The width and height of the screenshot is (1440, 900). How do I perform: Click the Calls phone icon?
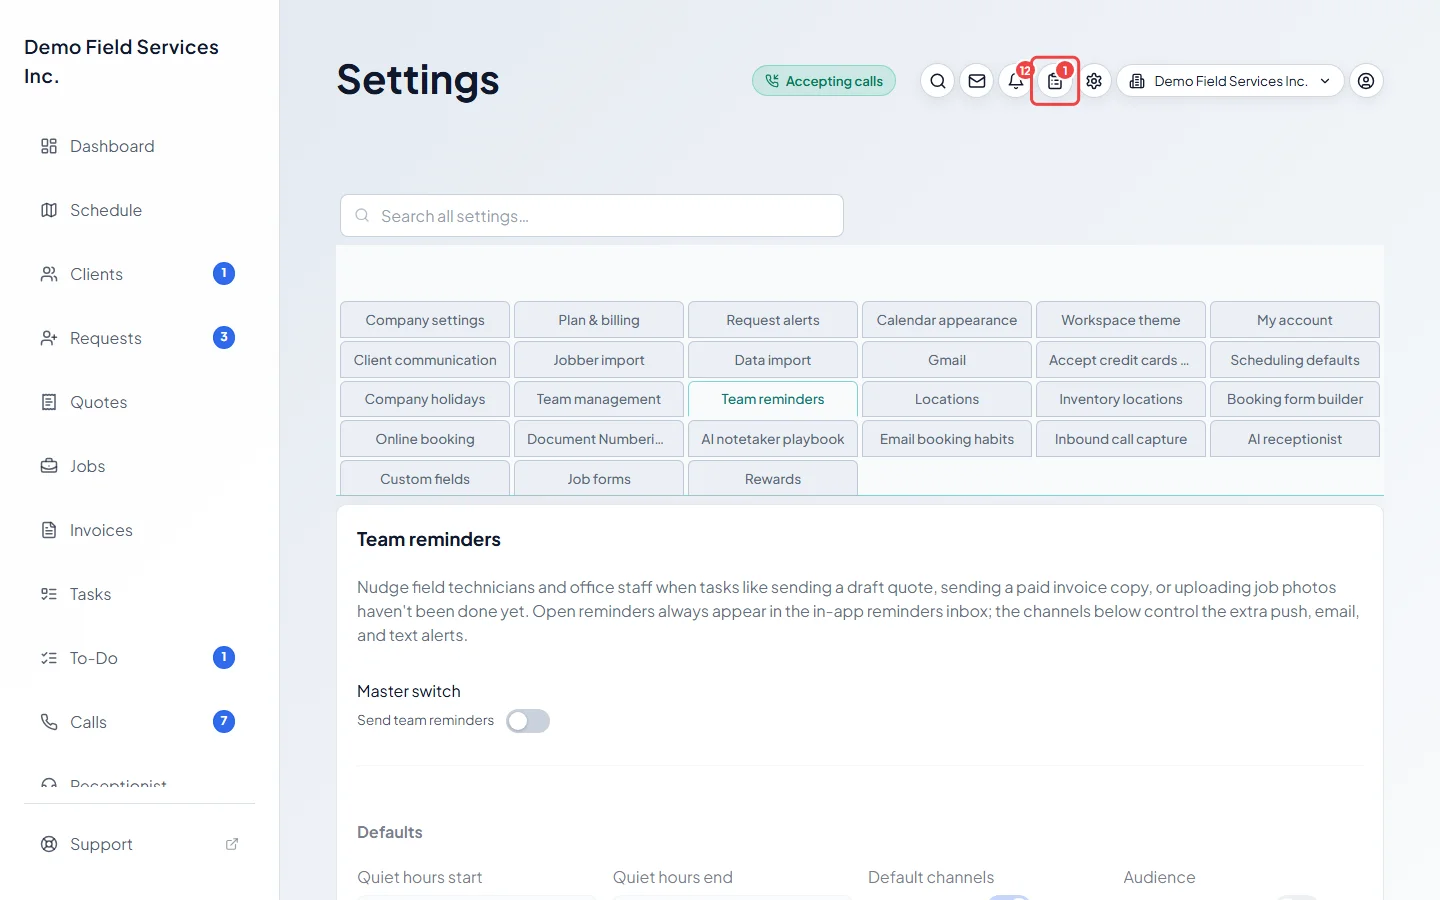pos(49,722)
